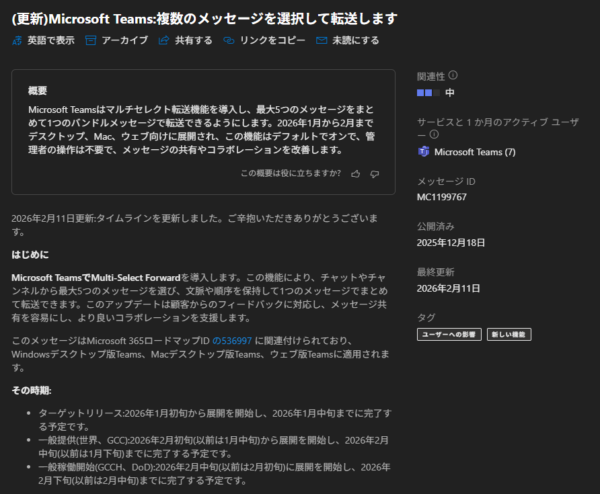Image resolution: width=600 pixels, height=494 pixels.
Task: Click the translate icon for 英語で表示
Action: pos(17,40)
